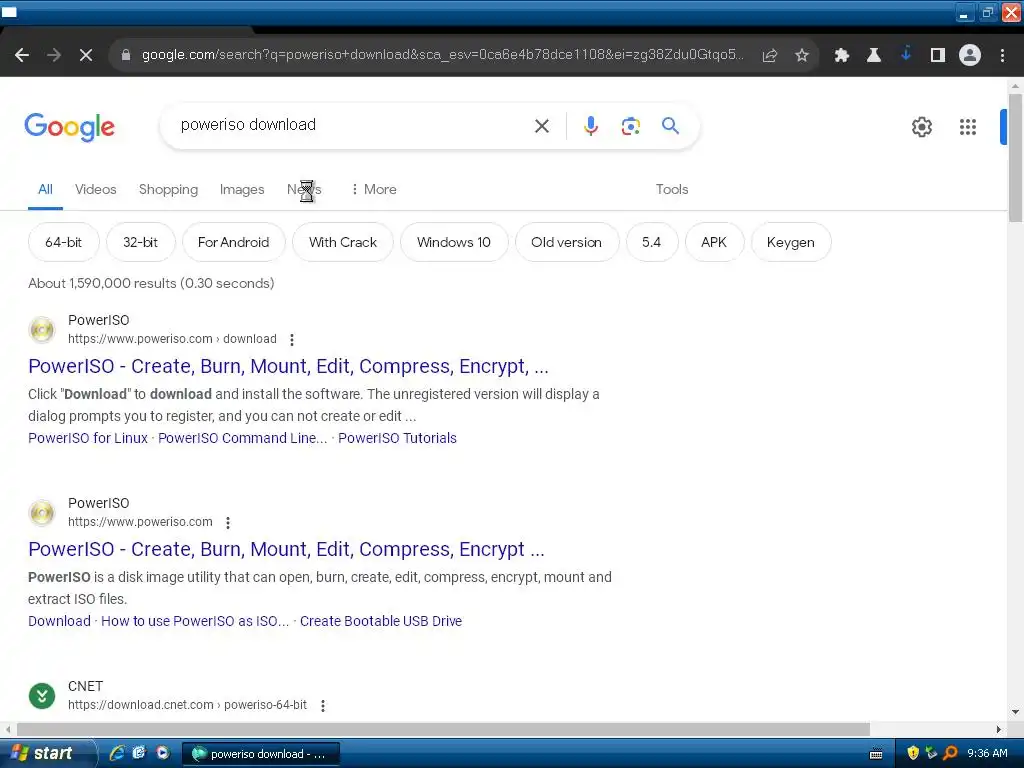Stop loading the page
The width and height of the screenshot is (1024, 768).
point(86,56)
